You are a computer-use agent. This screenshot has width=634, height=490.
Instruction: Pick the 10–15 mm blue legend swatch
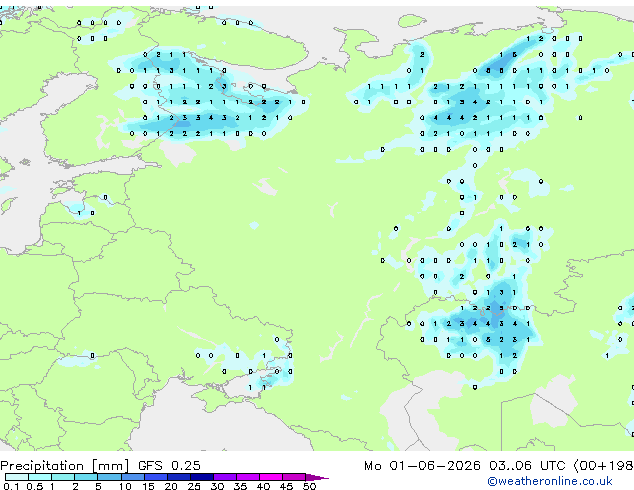pyautogui.click(x=133, y=477)
